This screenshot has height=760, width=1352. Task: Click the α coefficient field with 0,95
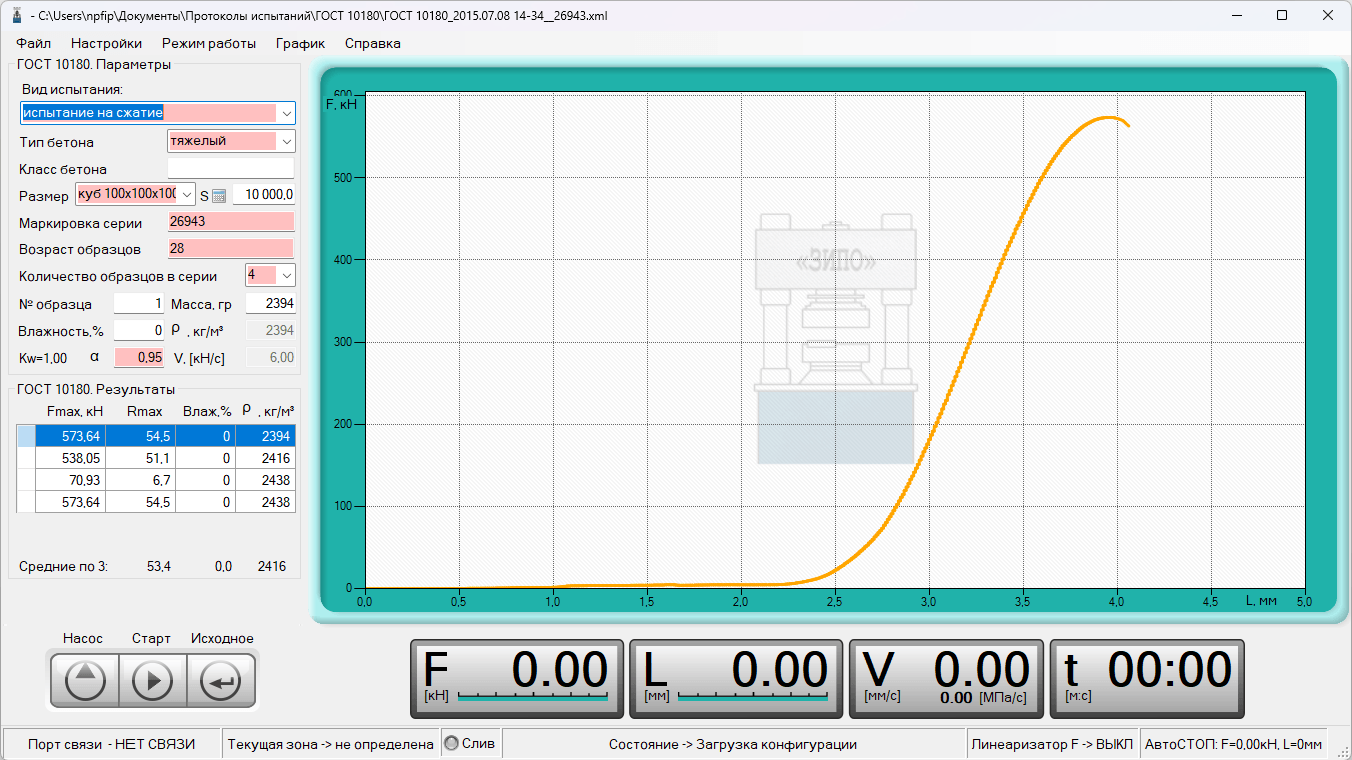pyautogui.click(x=138, y=357)
